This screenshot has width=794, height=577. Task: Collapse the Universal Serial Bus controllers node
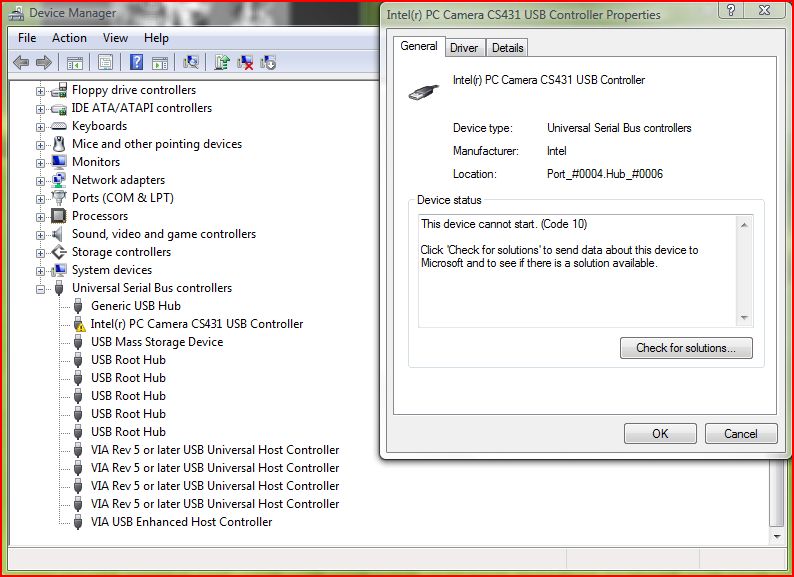coord(40,289)
